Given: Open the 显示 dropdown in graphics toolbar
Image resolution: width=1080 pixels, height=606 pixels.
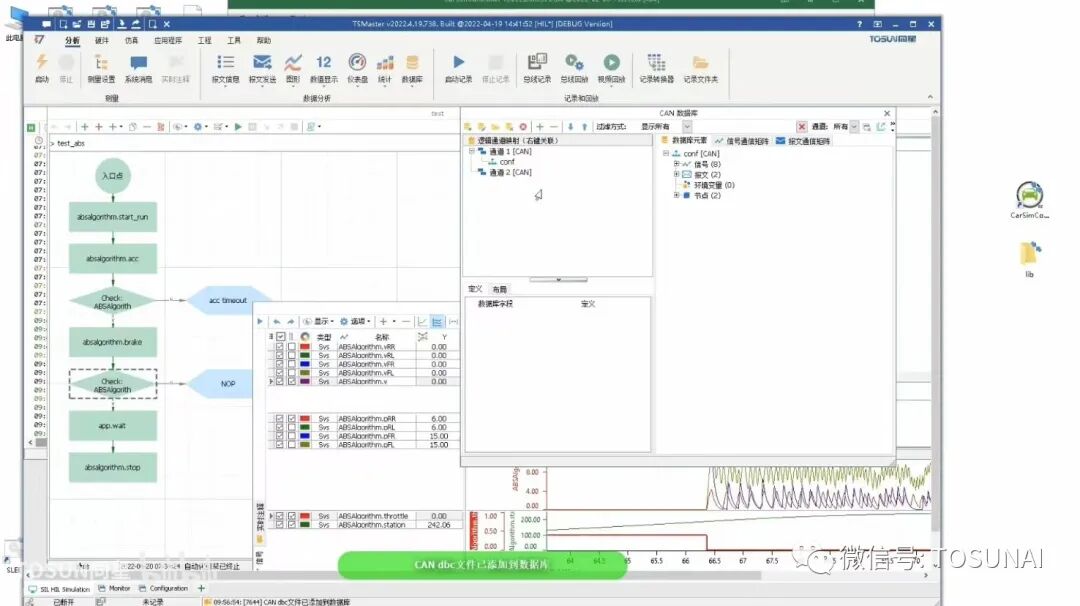Looking at the screenshot, I should click(320, 322).
